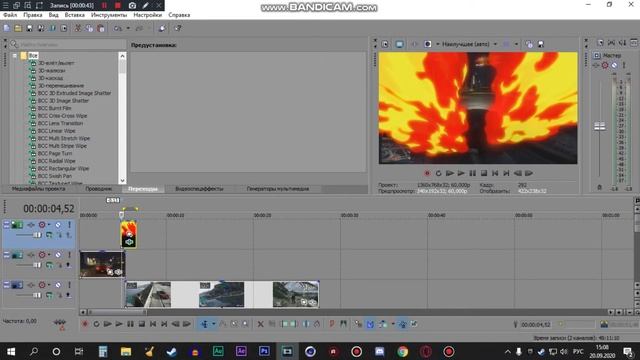This screenshot has height=360, width=640.
Task: Open the Файл menu
Action: coord(10,15)
